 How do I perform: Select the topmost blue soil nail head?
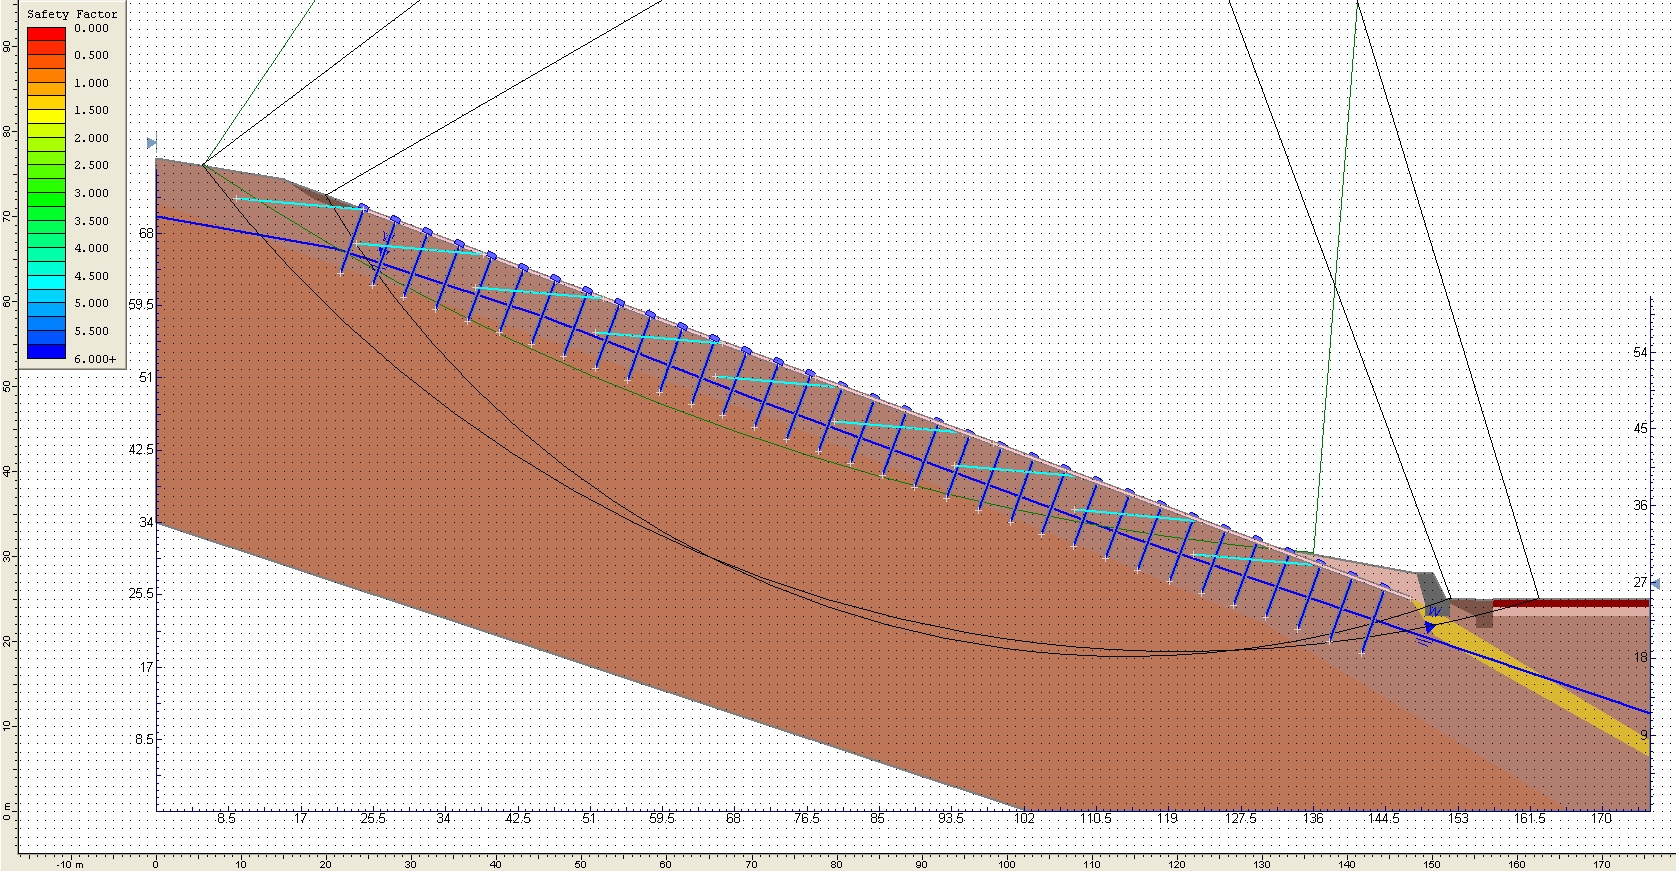tap(363, 208)
